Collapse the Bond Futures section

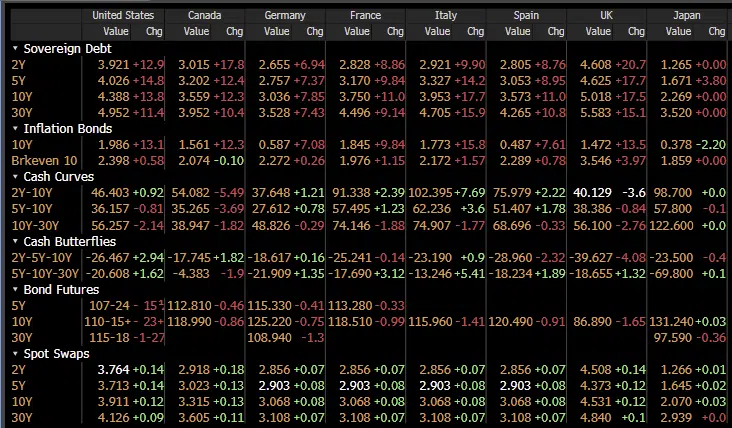tap(15, 290)
